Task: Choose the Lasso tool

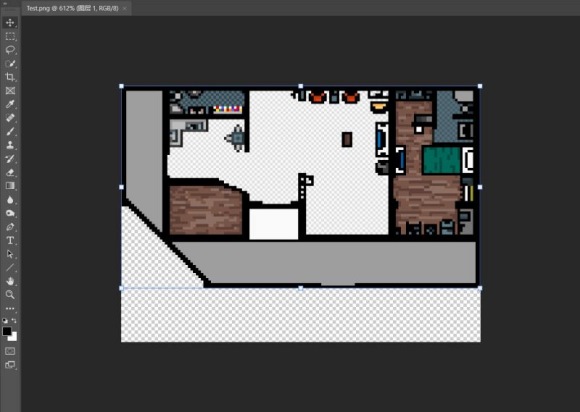Action: click(x=10, y=50)
